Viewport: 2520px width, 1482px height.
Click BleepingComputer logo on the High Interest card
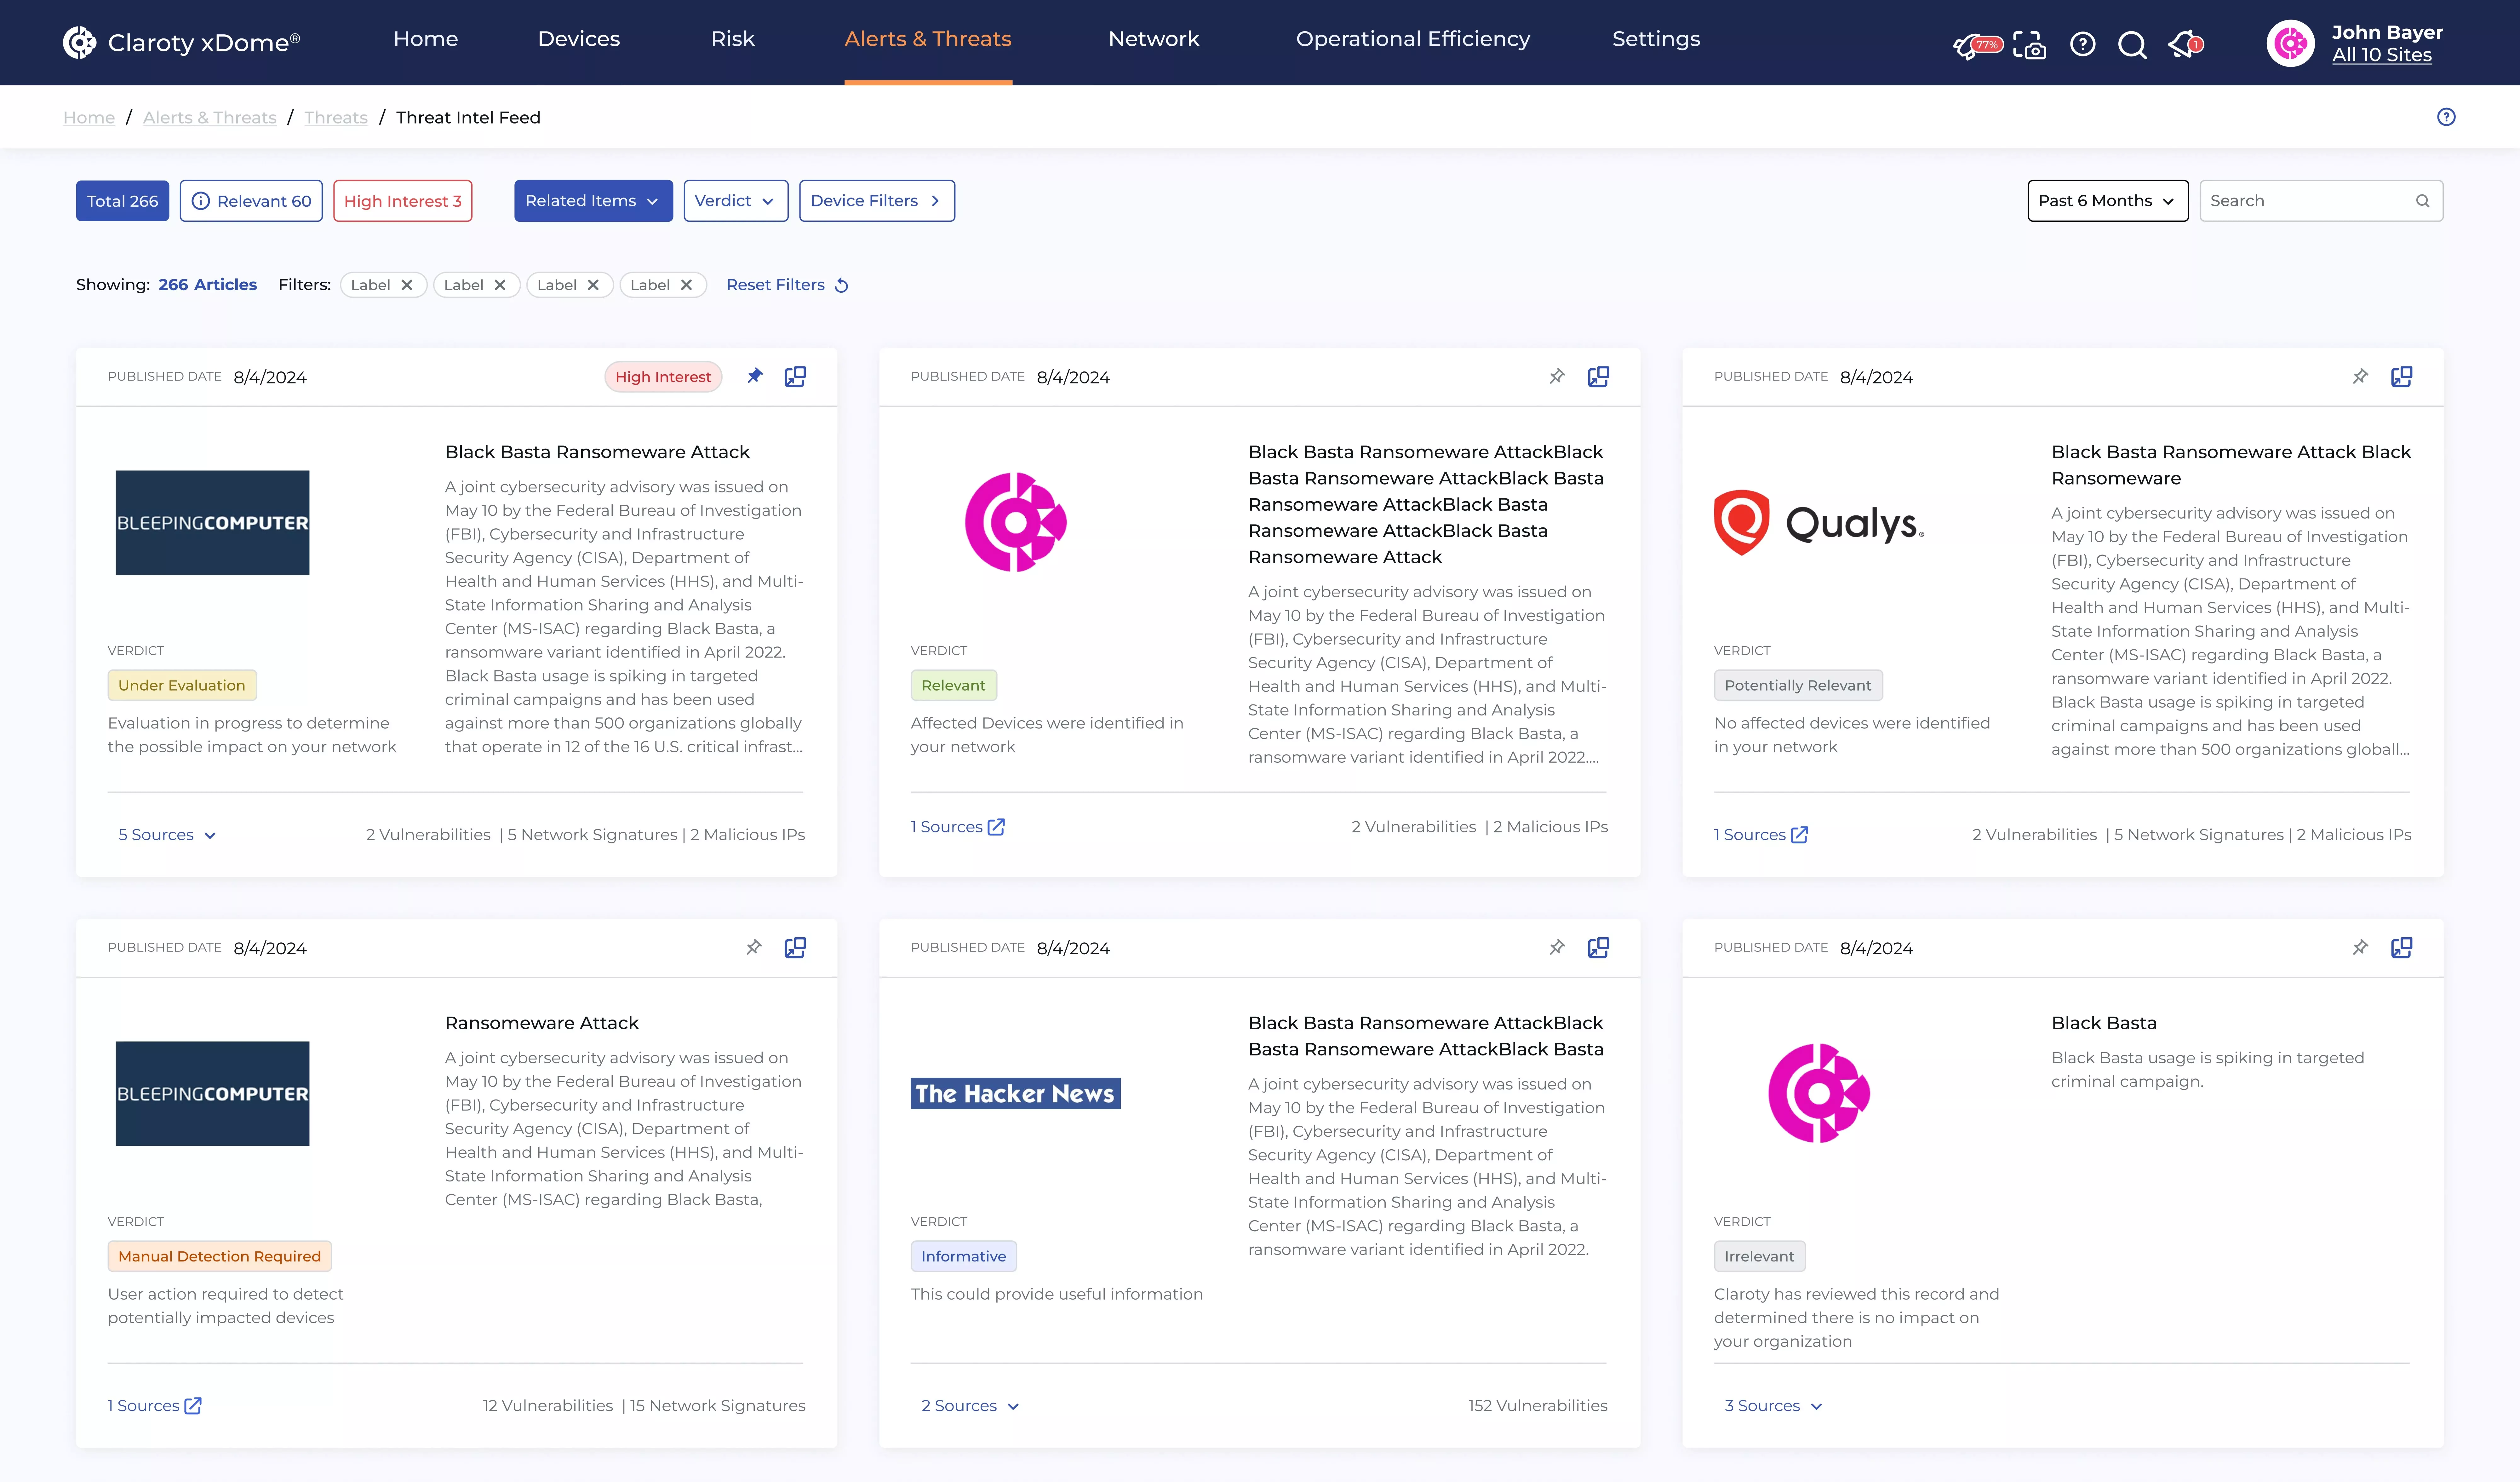pos(212,523)
